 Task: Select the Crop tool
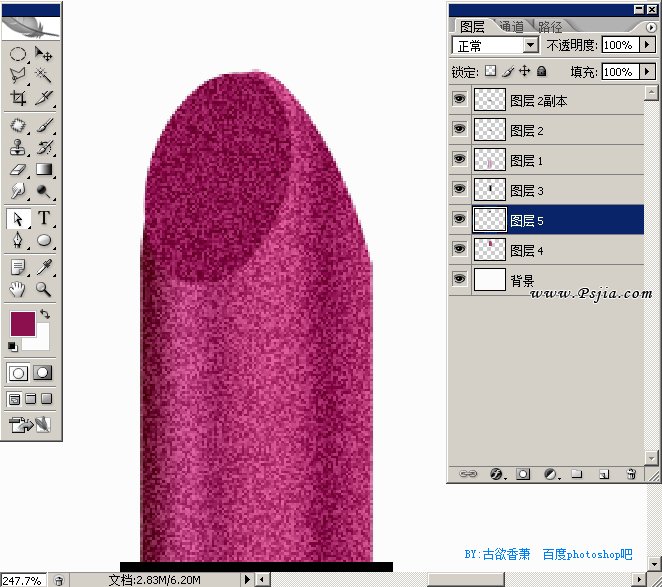click(x=18, y=98)
